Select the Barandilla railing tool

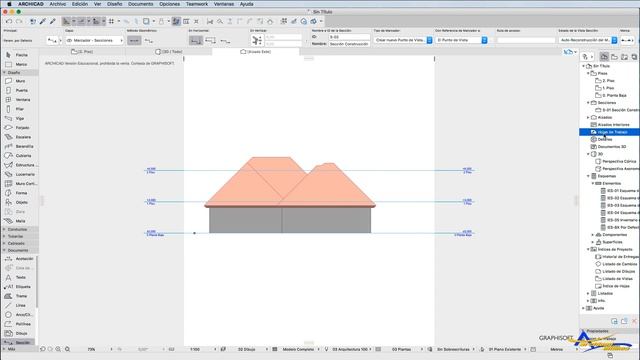tap(19, 146)
